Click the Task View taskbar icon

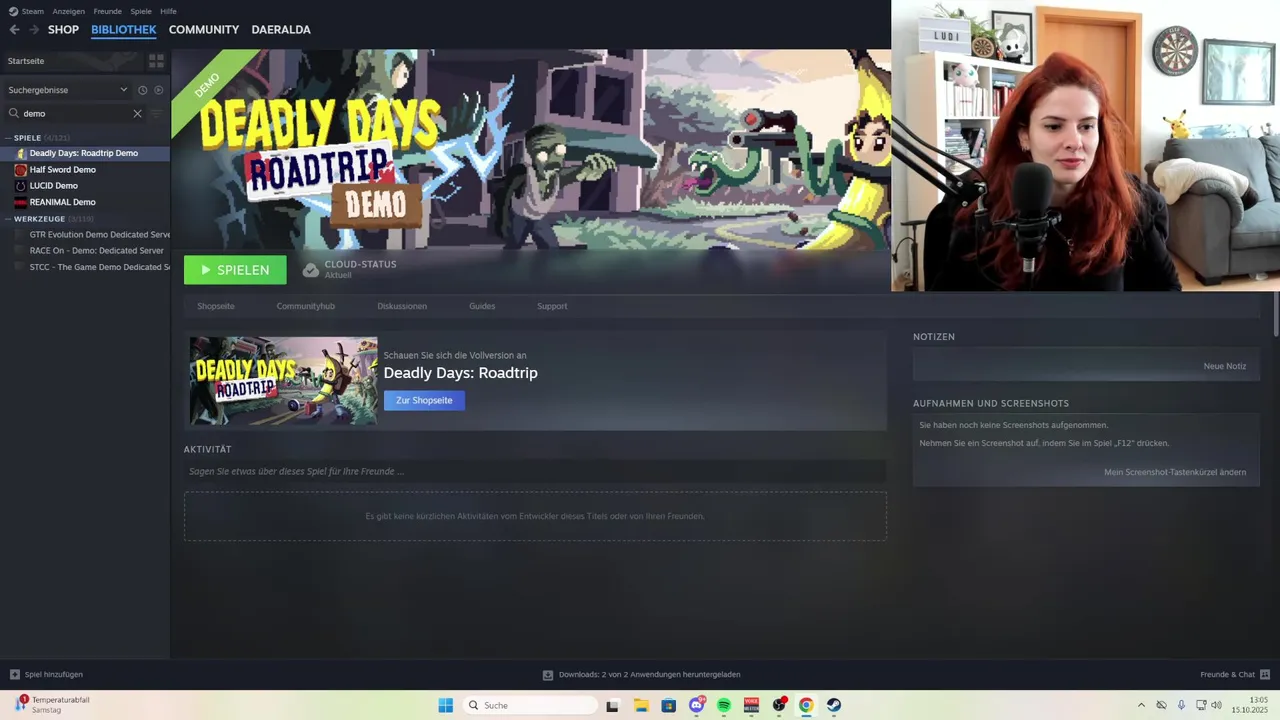[x=613, y=705]
